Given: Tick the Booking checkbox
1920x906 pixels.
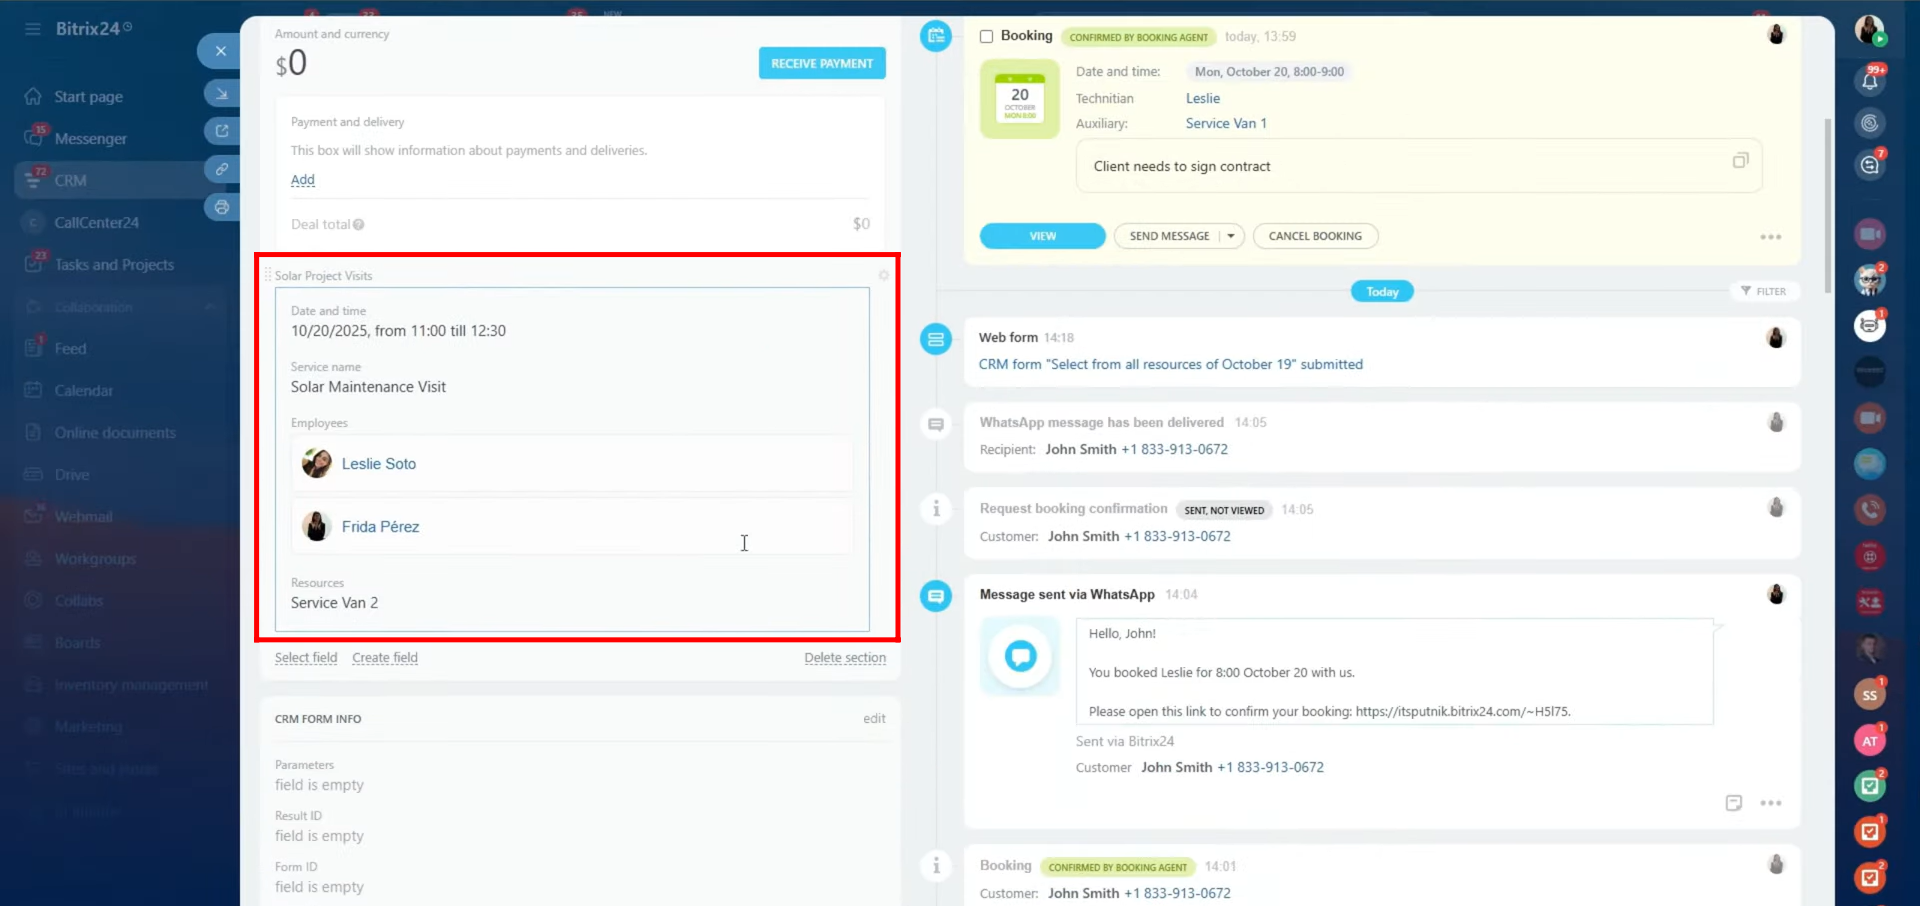Looking at the screenshot, I should [x=986, y=36].
